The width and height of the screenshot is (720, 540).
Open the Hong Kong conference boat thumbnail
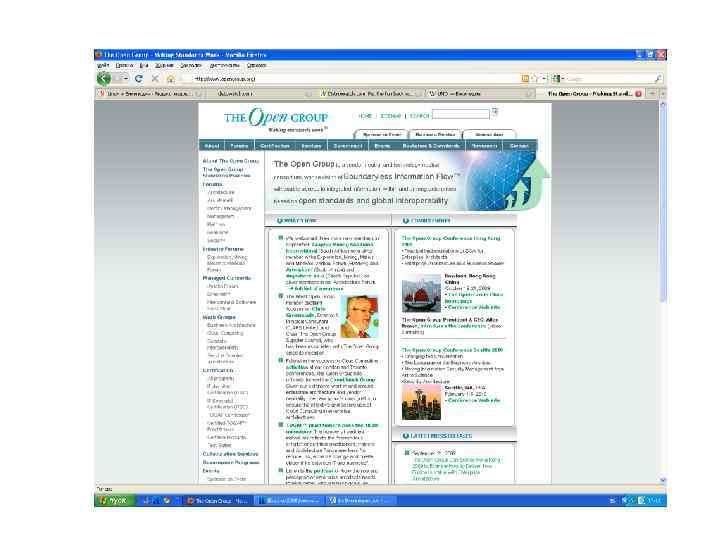[421, 294]
